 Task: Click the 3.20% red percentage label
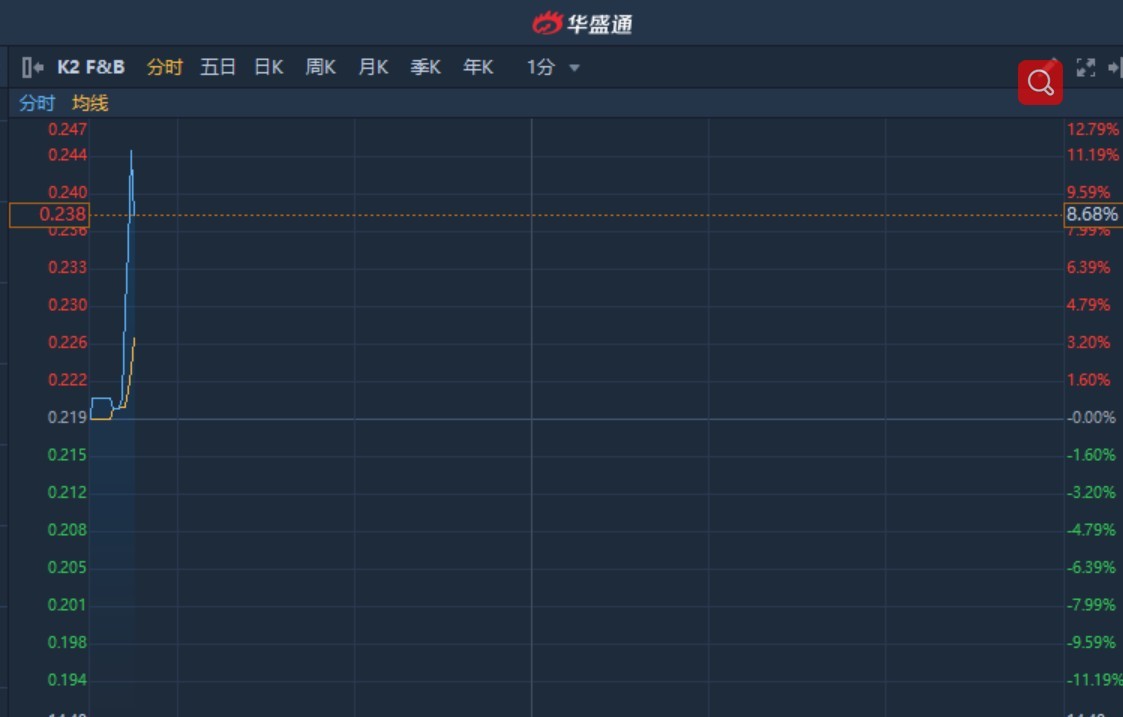point(1089,342)
